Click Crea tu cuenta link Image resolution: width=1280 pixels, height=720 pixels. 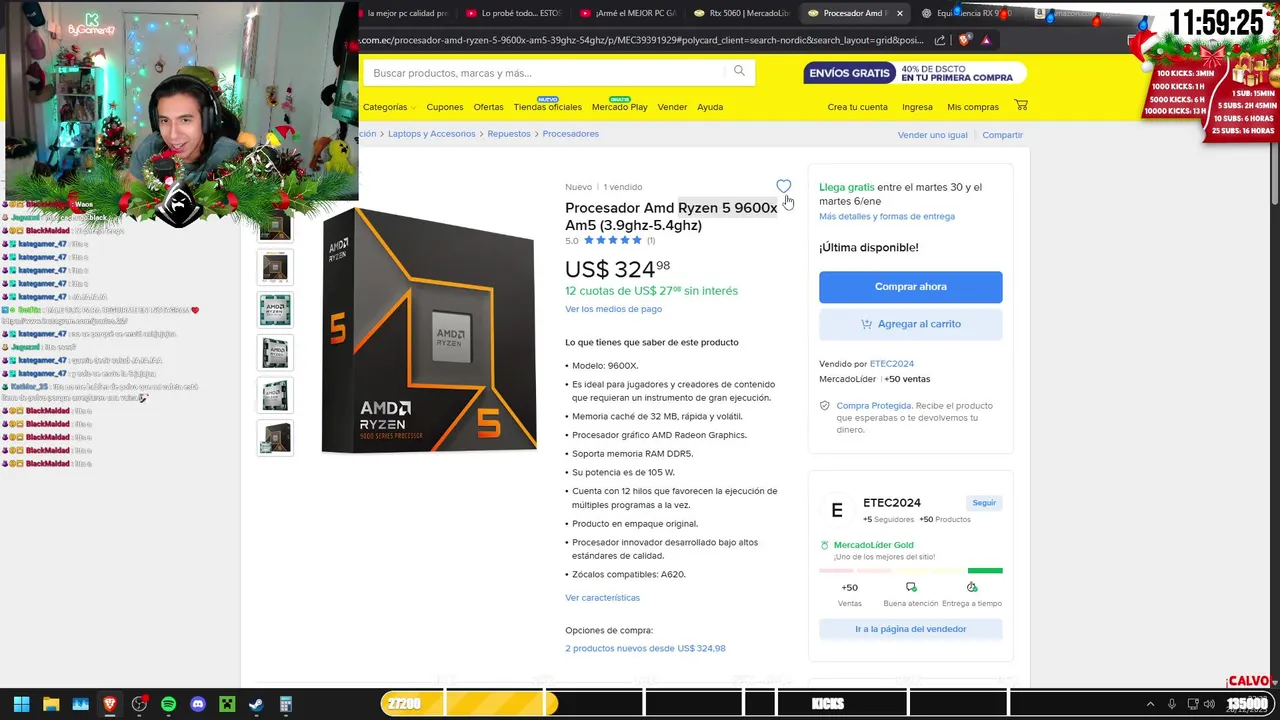click(857, 107)
